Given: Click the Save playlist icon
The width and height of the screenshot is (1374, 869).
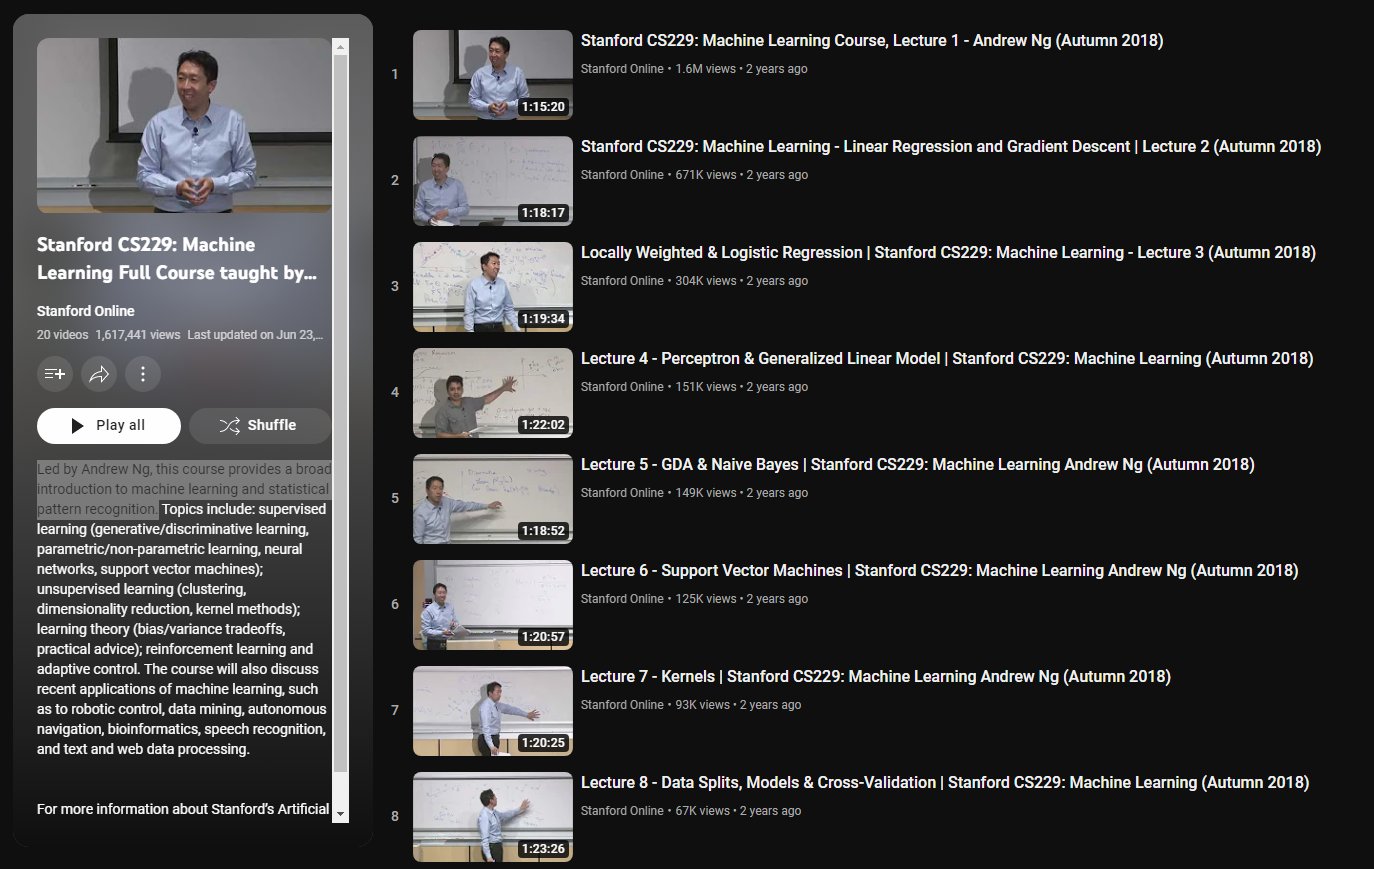Looking at the screenshot, I should point(54,374).
